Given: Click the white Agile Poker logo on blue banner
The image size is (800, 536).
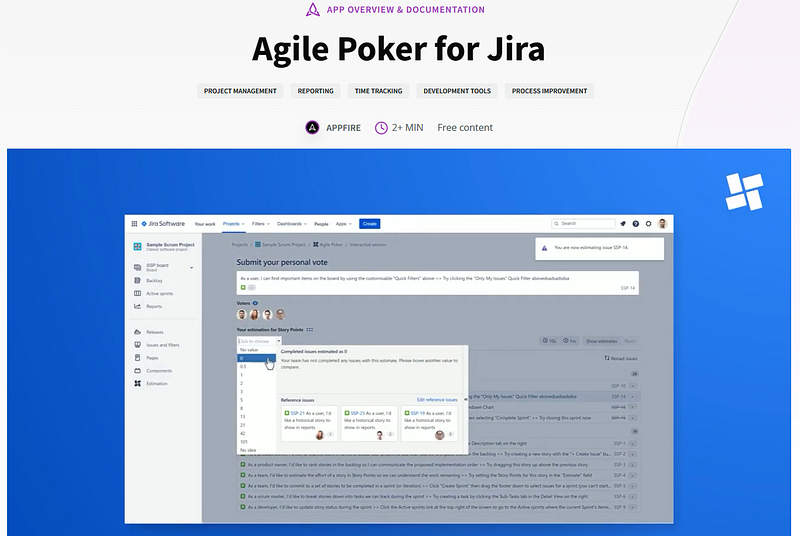Looking at the screenshot, I should 744,192.
